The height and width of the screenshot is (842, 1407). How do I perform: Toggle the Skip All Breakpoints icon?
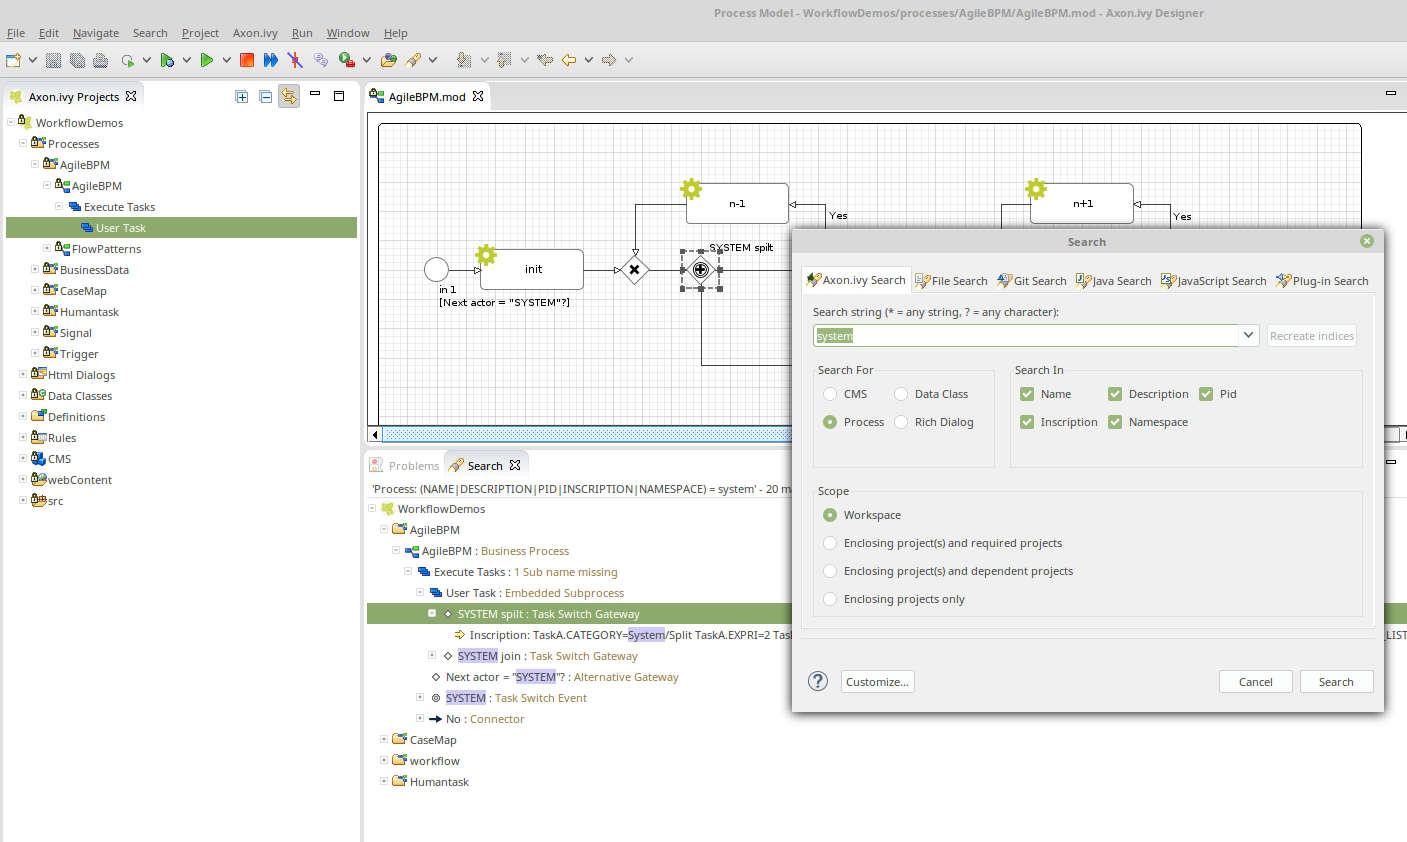coord(295,60)
